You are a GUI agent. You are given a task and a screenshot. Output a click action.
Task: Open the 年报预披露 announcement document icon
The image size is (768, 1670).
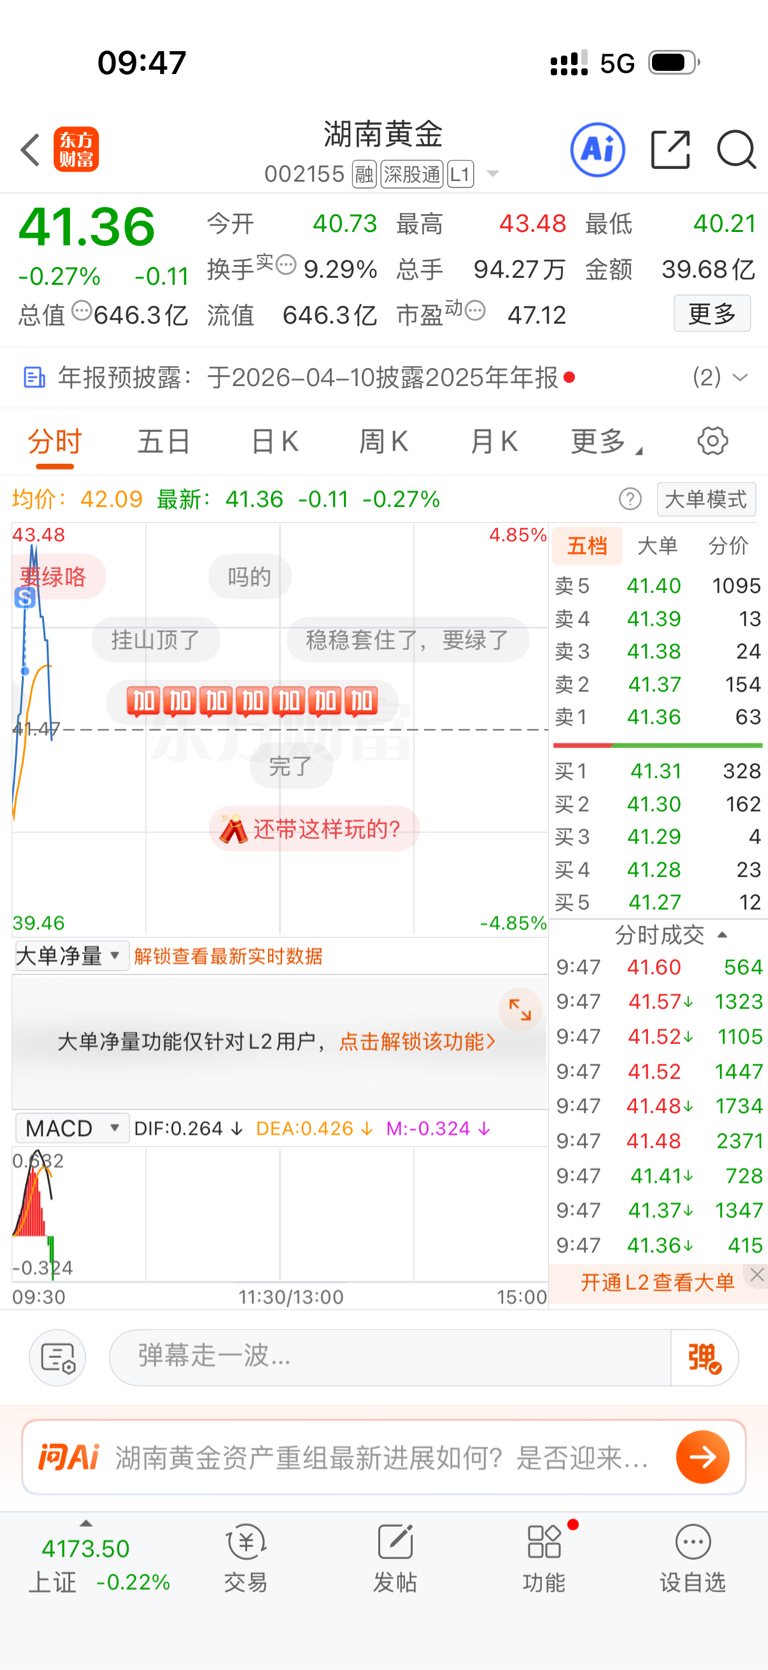(x=34, y=377)
